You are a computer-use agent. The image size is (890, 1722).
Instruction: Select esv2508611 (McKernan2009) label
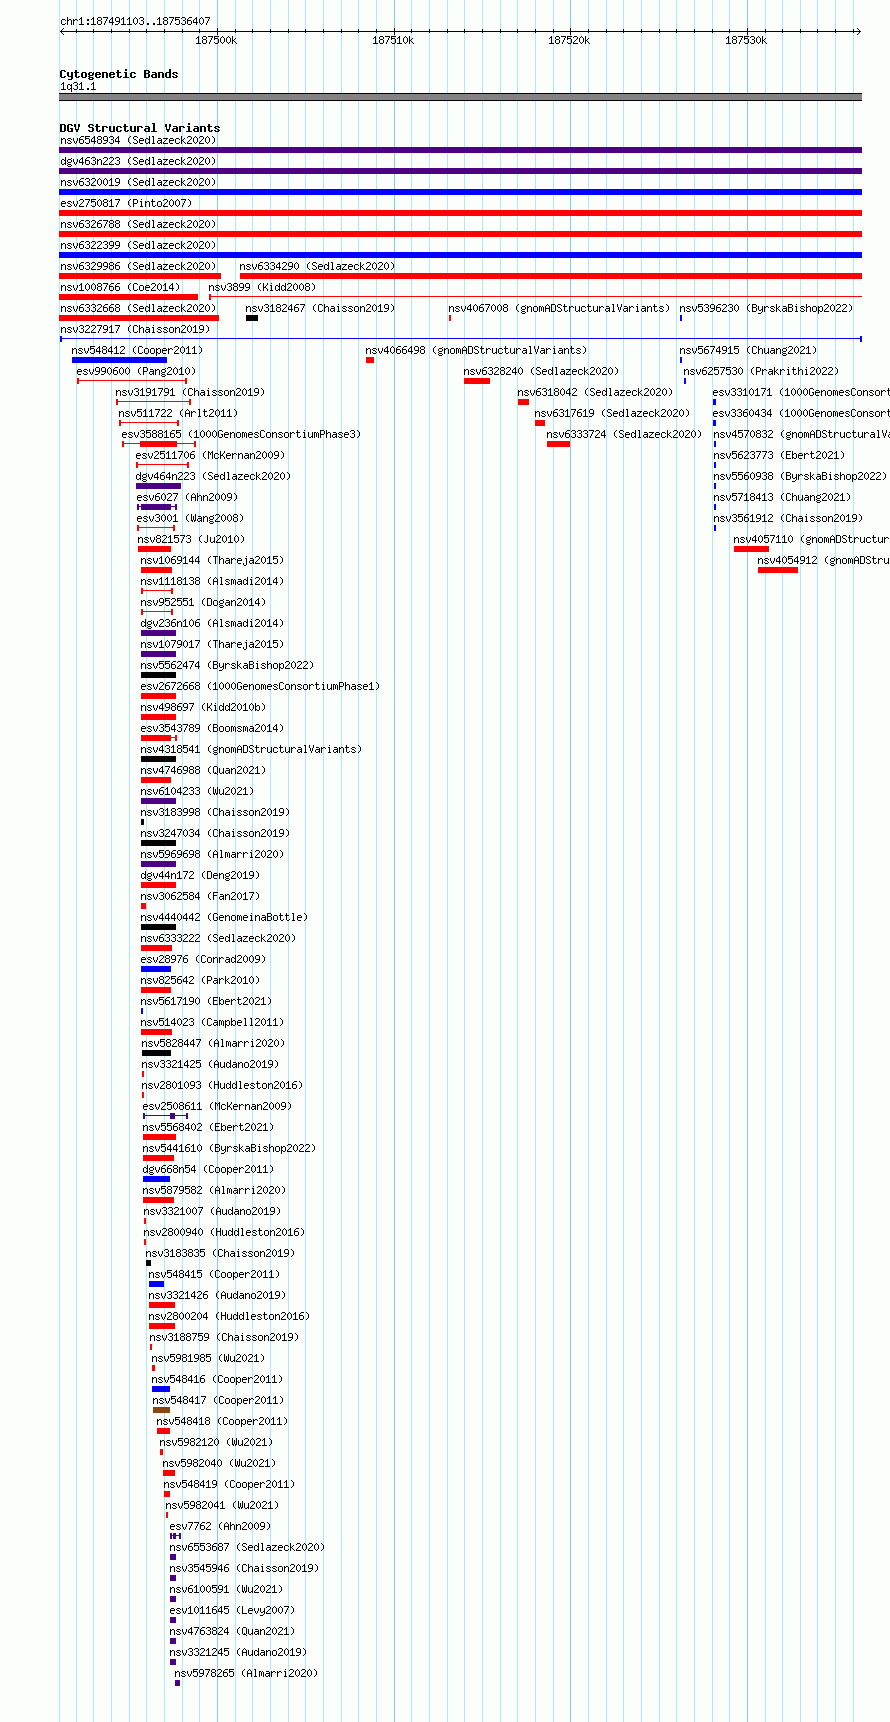point(218,1106)
